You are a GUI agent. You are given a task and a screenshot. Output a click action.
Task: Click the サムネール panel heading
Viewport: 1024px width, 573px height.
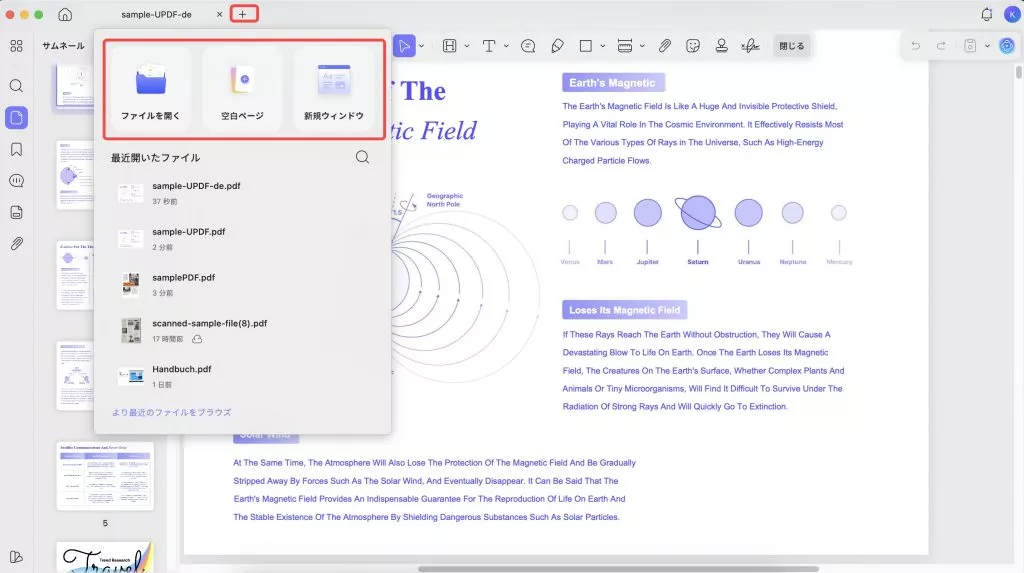tap(63, 46)
